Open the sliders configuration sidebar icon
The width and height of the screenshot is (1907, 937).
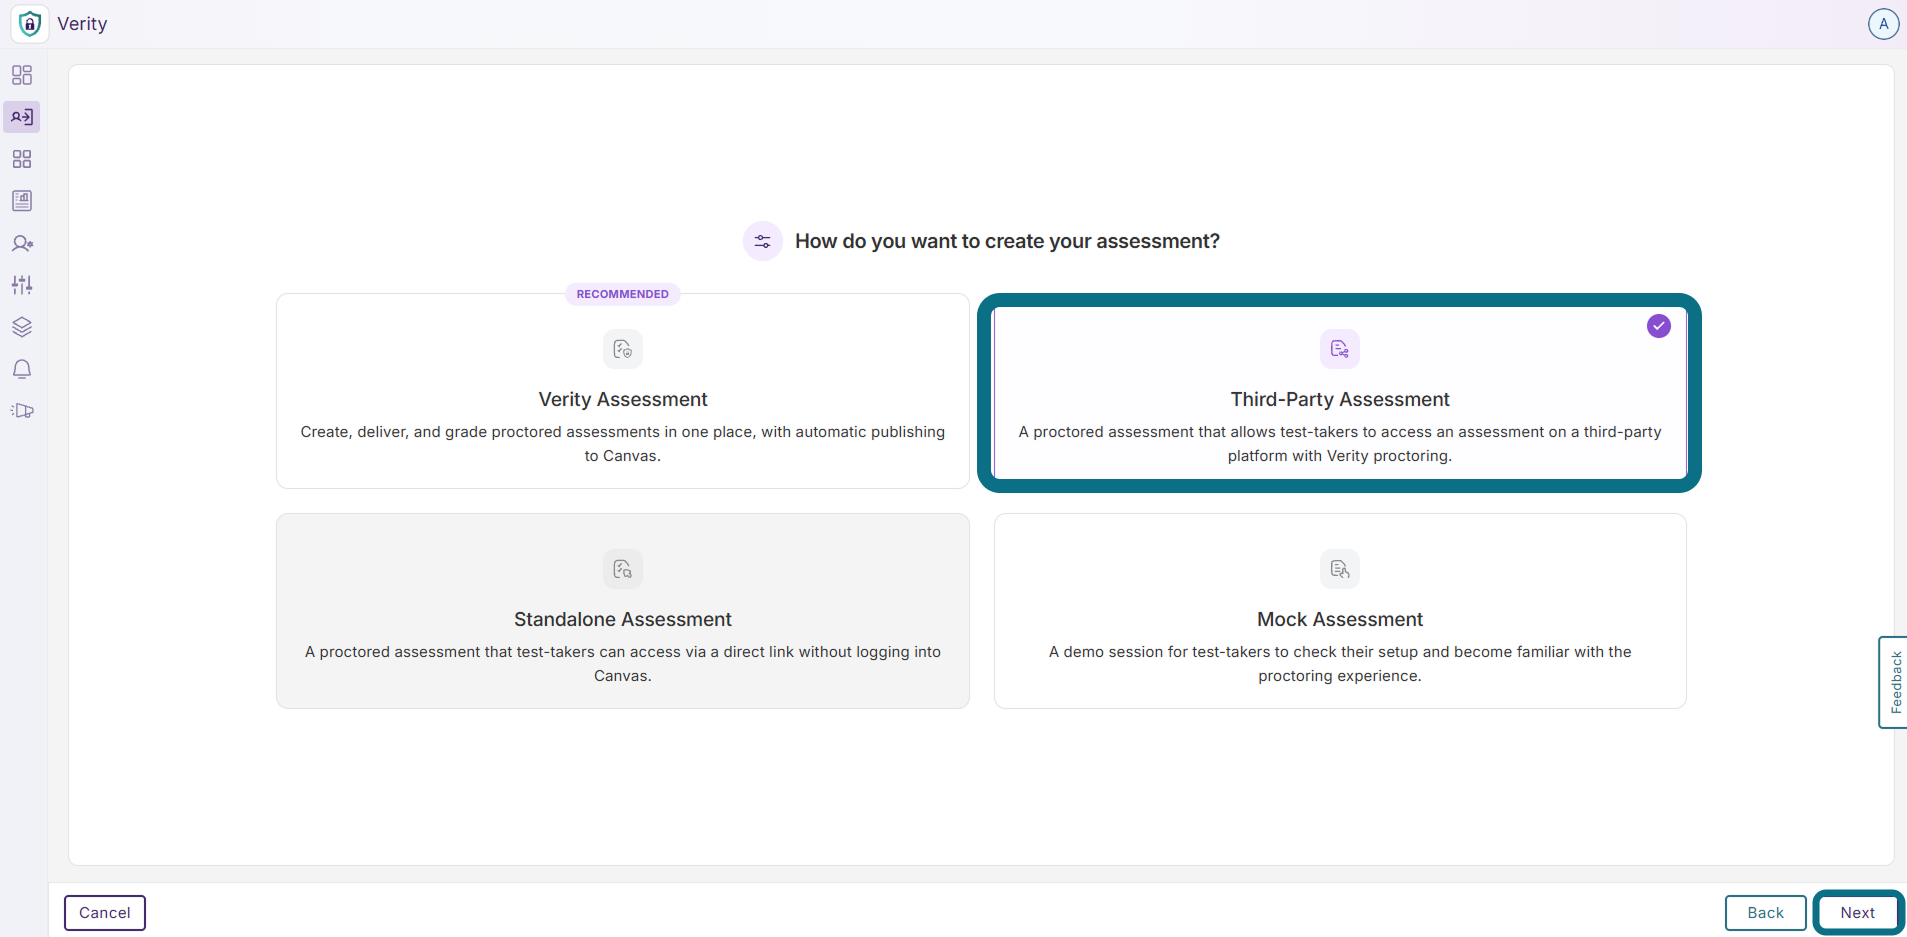pyautogui.click(x=22, y=285)
